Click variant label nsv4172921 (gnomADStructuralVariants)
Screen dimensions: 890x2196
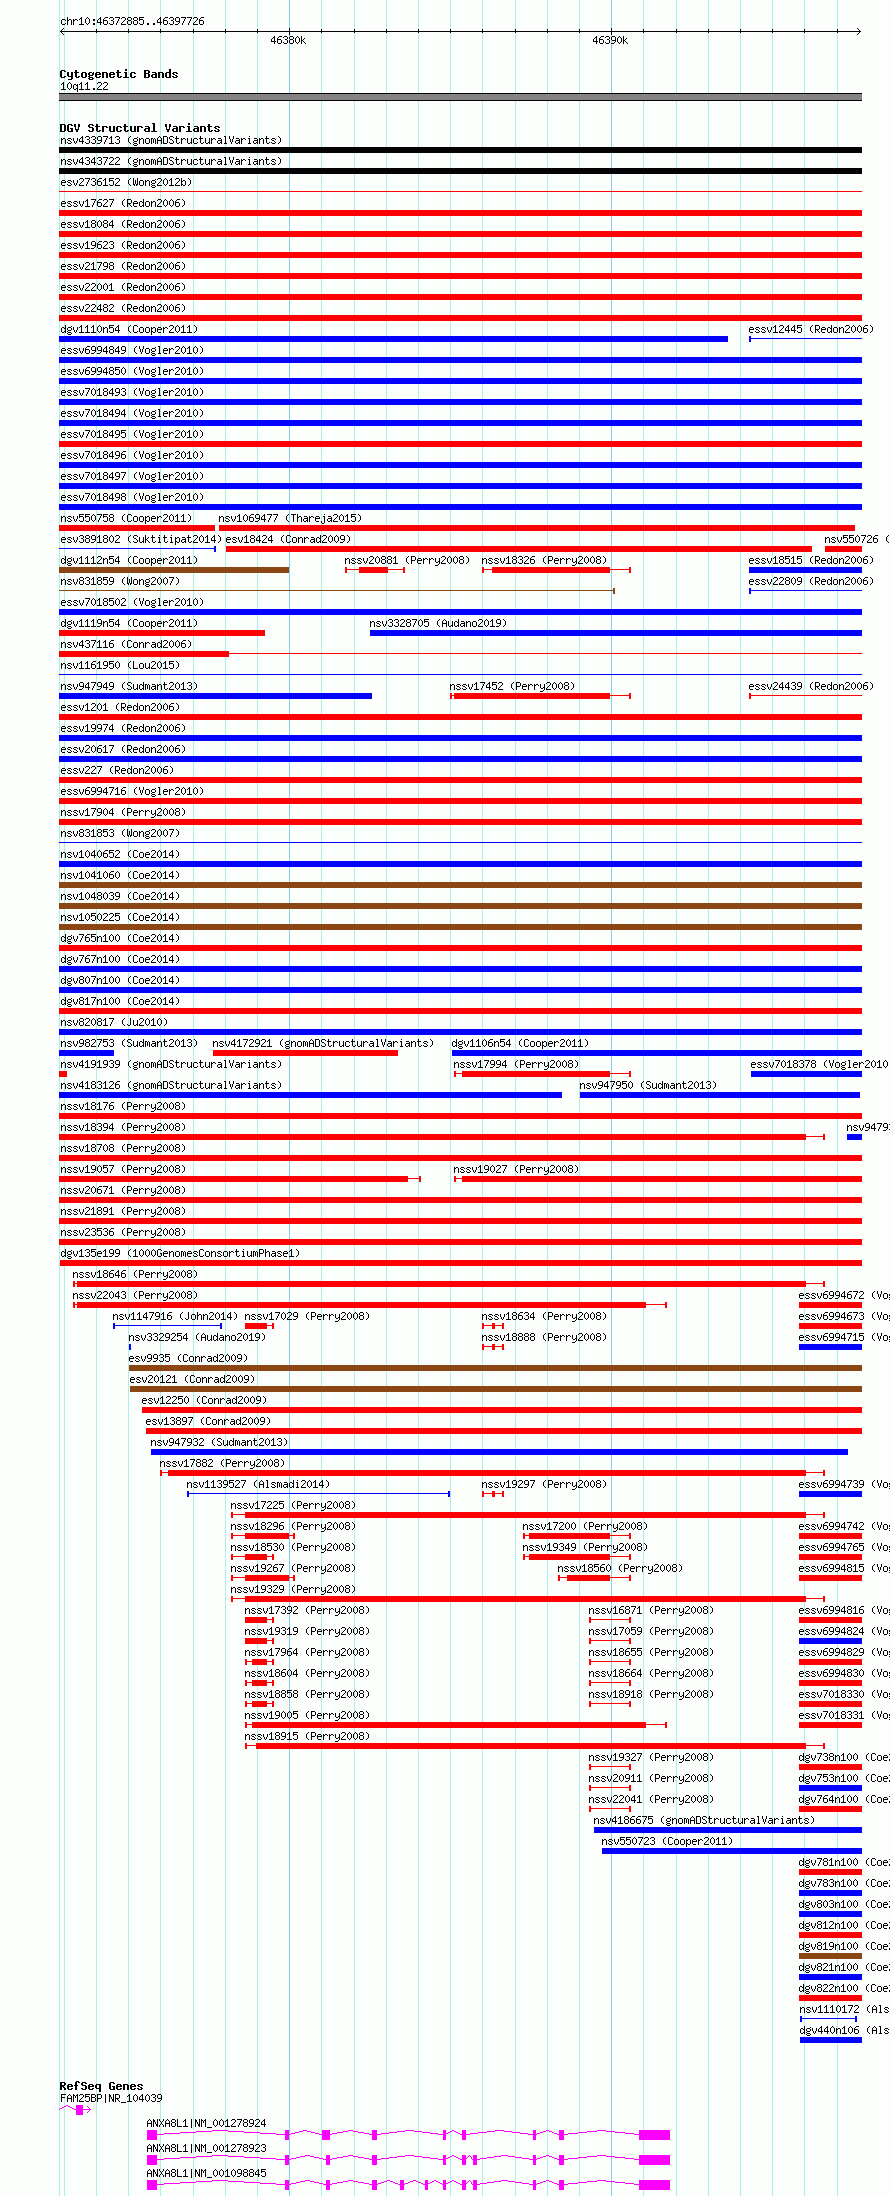point(323,1043)
